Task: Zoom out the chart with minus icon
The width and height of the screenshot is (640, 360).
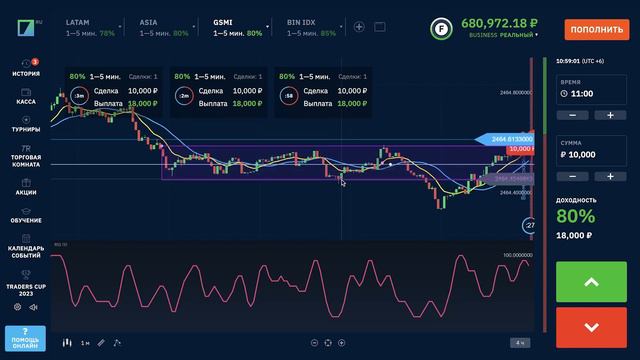Action: (x=314, y=343)
